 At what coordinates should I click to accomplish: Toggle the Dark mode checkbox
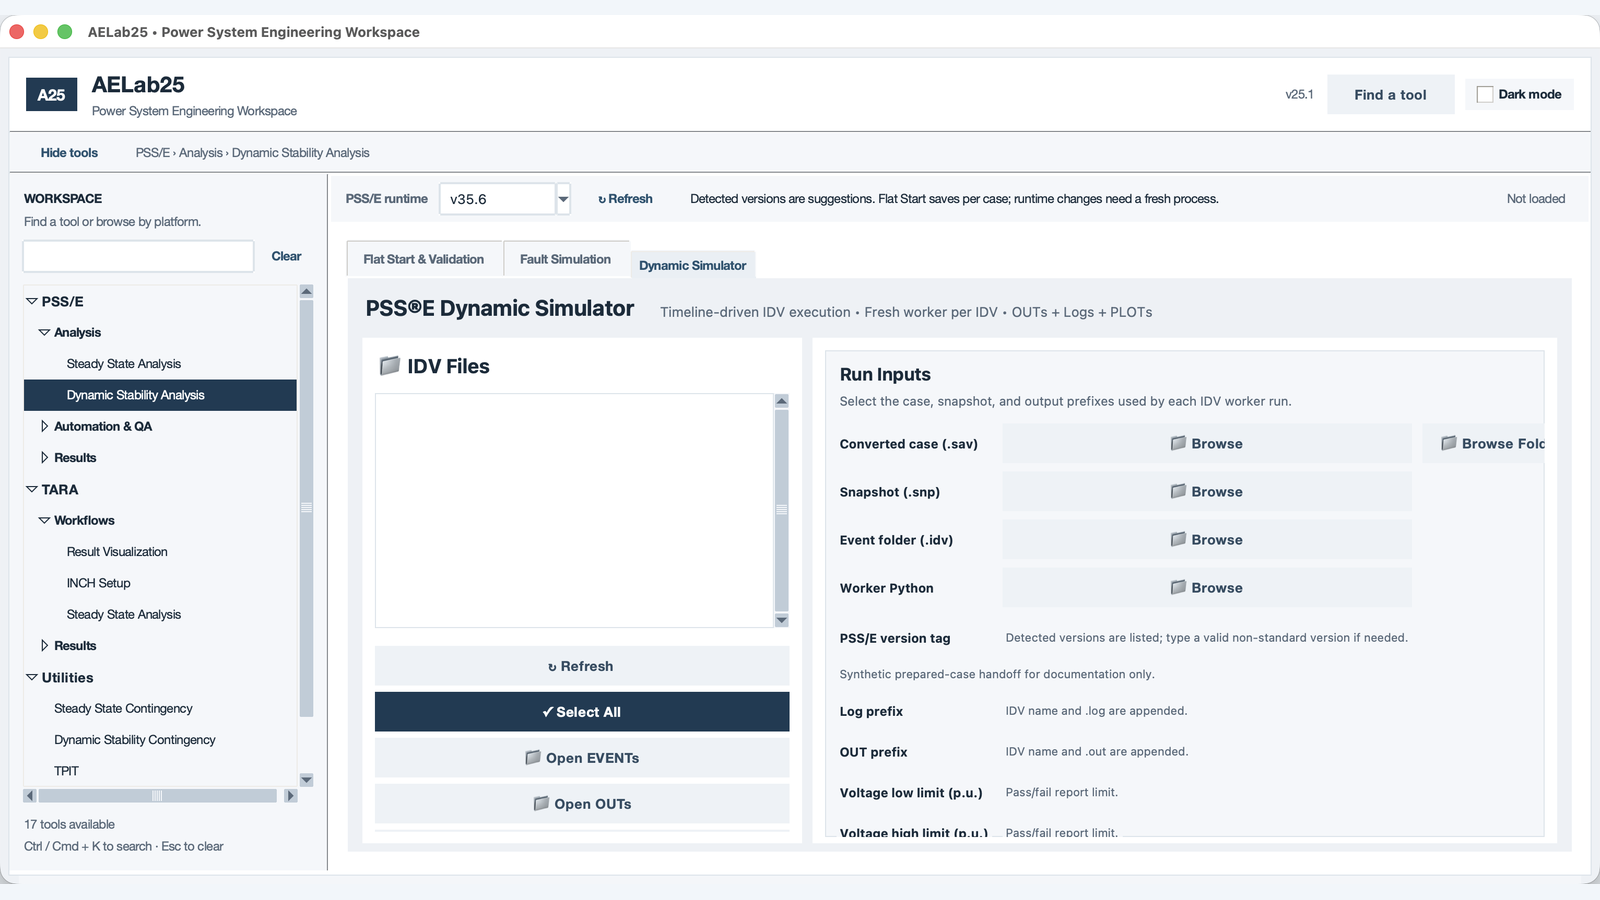(x=1485, y=94)
